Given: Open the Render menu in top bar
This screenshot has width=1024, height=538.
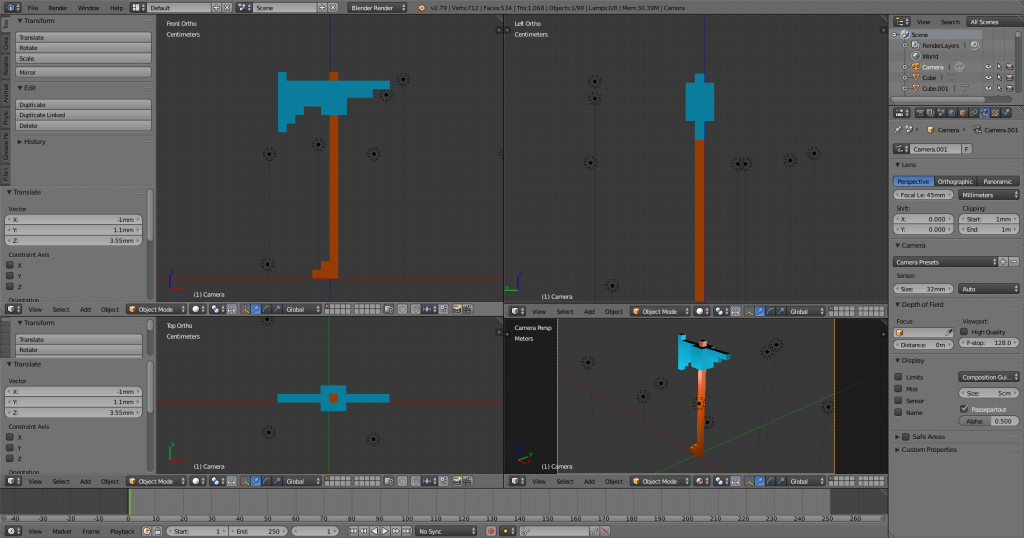Looking at the screenshot, I should pyautogui.click(x=57, y=7).
